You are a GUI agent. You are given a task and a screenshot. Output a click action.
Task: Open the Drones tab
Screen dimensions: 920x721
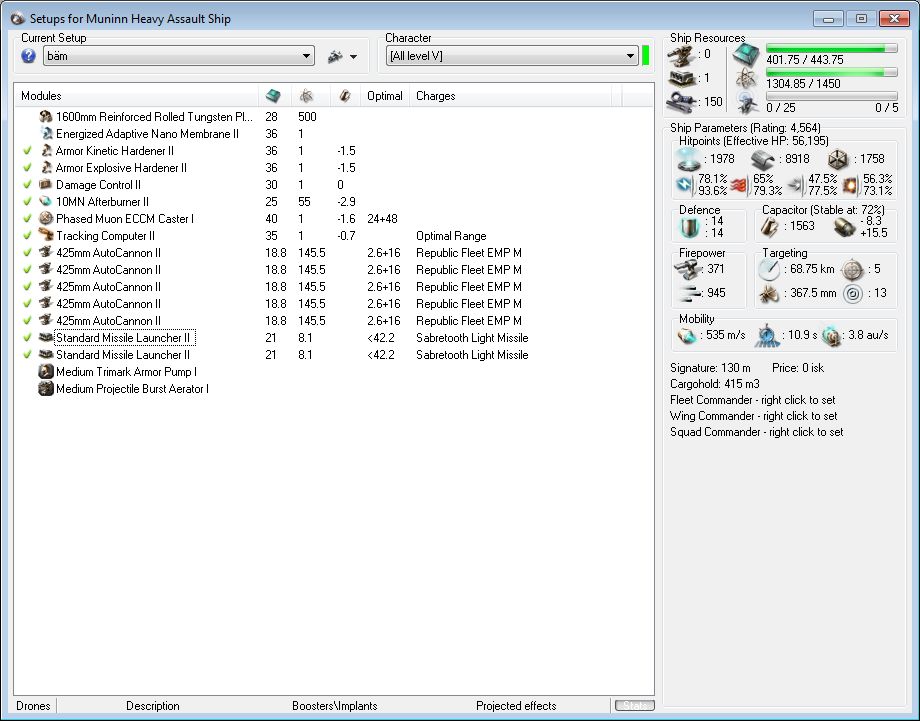pos(33,706)
